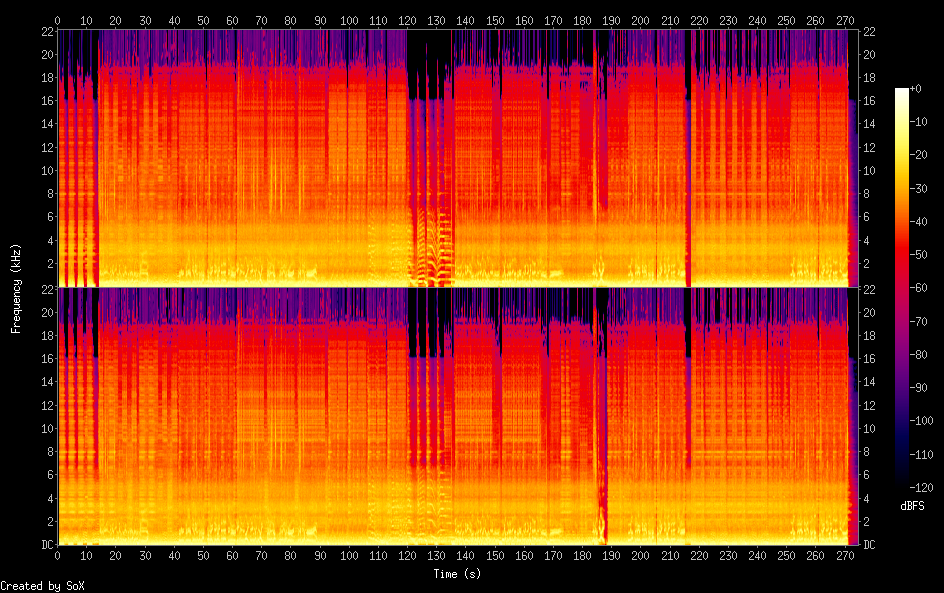Image resolution: width=944 pixels, height=593 pixels.
Task: Click the 270 tick on the bottom time axis
Action: click(843, 554)
